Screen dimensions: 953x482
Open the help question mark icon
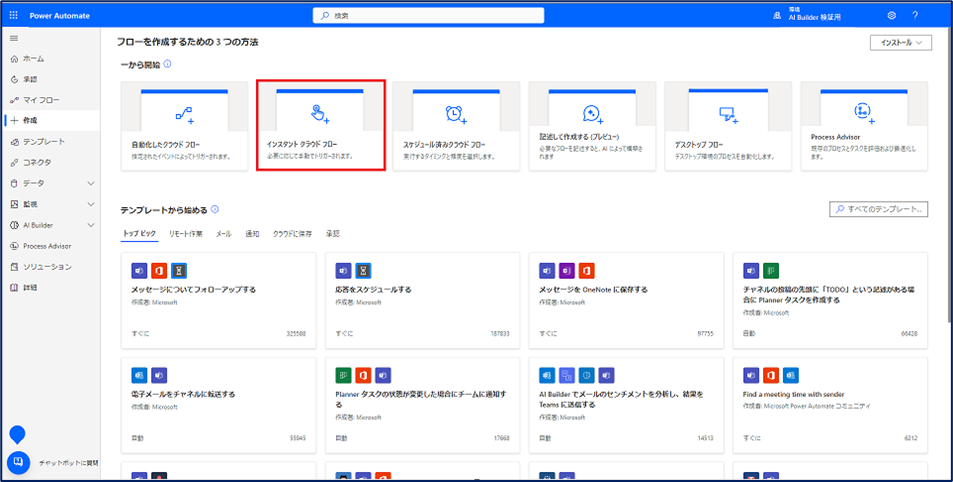pyautogui.click(x=915, y=16)
